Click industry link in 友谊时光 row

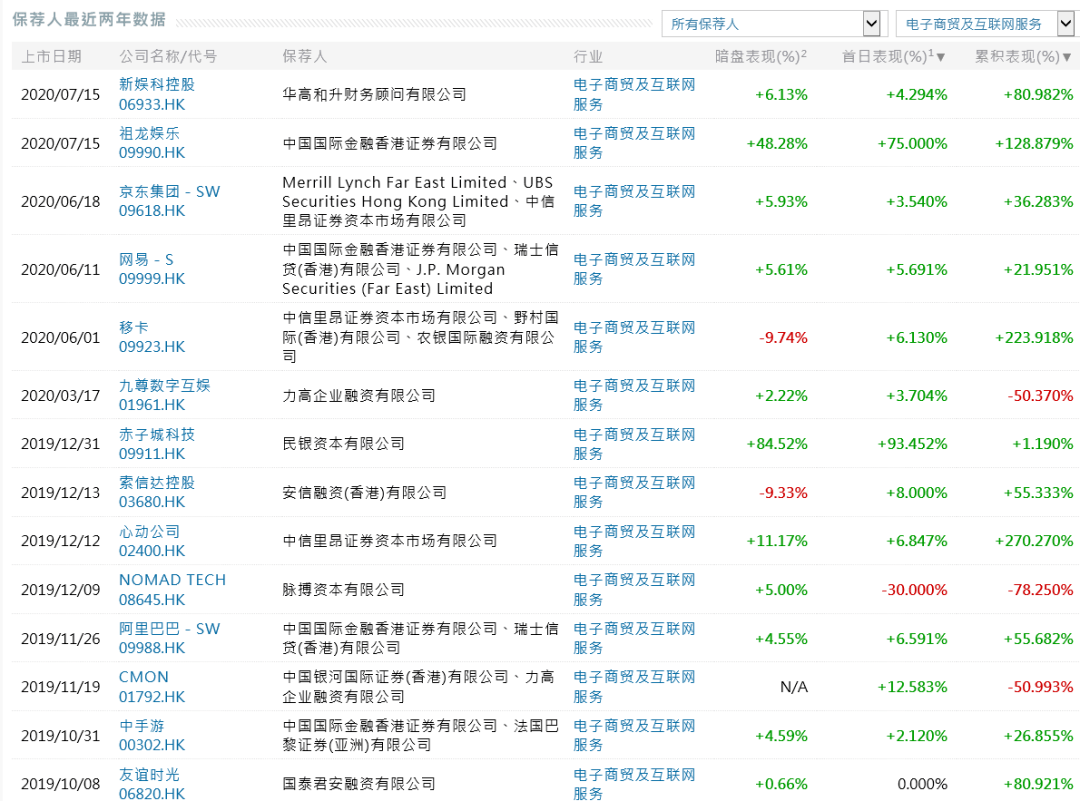coord(634,784)
